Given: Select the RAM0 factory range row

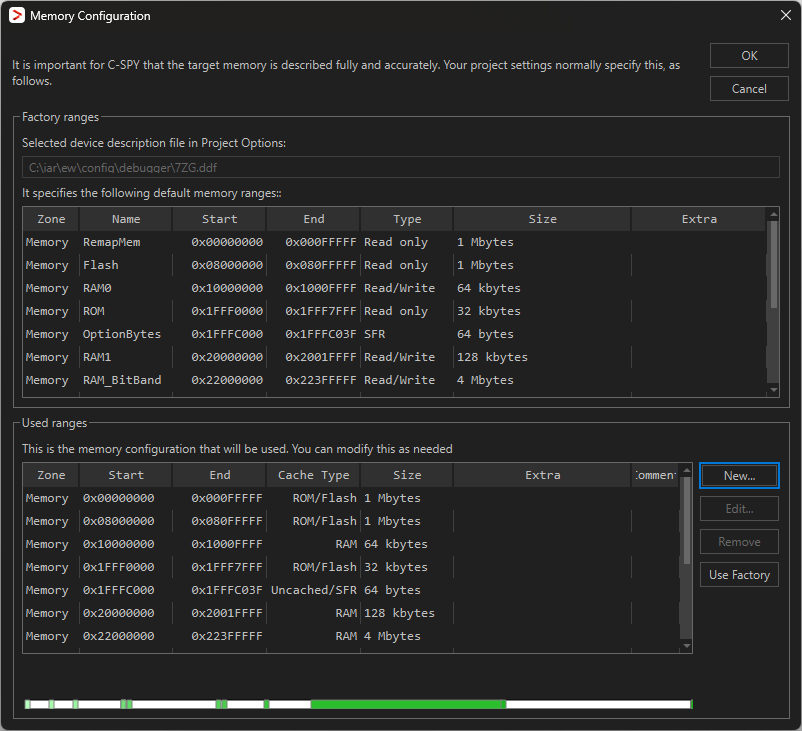Looking at the screenshot, I should 394,288.
